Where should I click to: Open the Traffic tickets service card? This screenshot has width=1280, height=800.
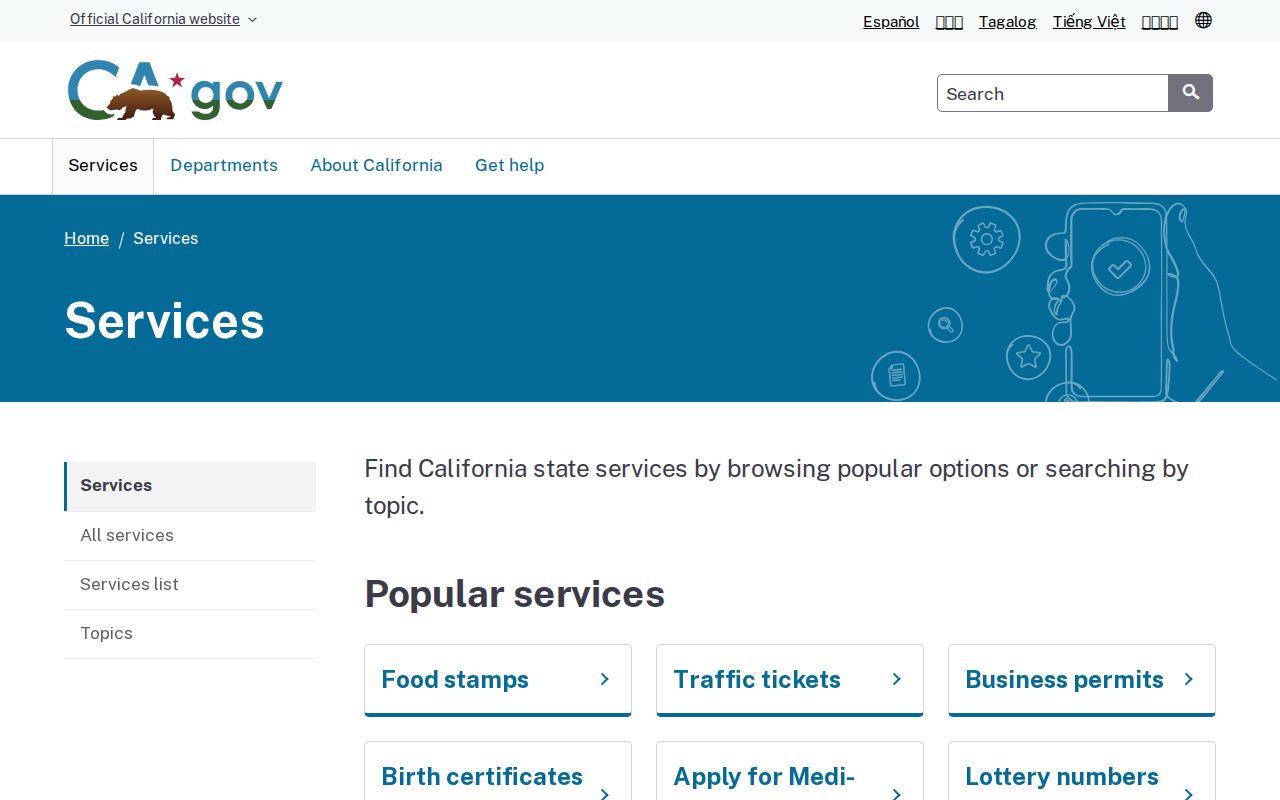(790, 680)
